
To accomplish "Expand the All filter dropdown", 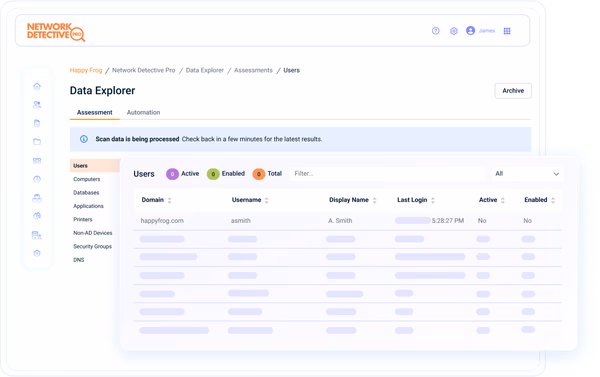I will [527, 174].
